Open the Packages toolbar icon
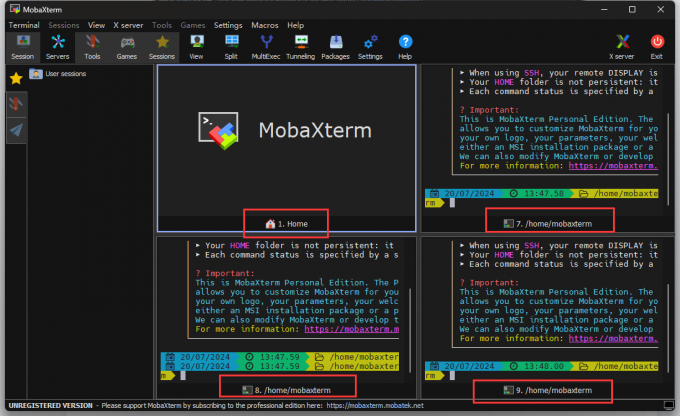Screen dimensions: 680x416 (x=335, y=47)
